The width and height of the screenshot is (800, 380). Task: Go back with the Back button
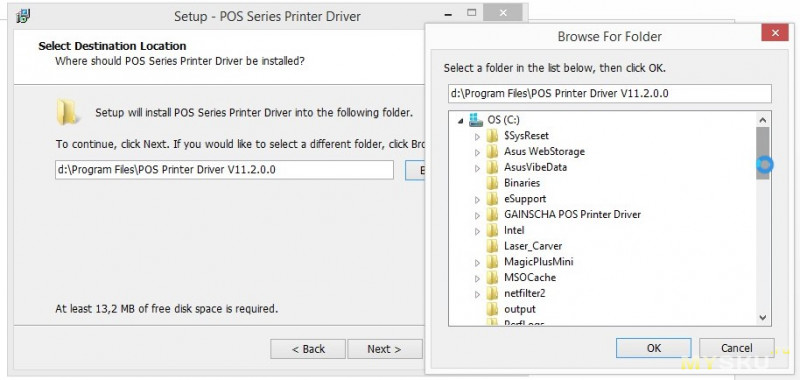click(x=308, y=349)
